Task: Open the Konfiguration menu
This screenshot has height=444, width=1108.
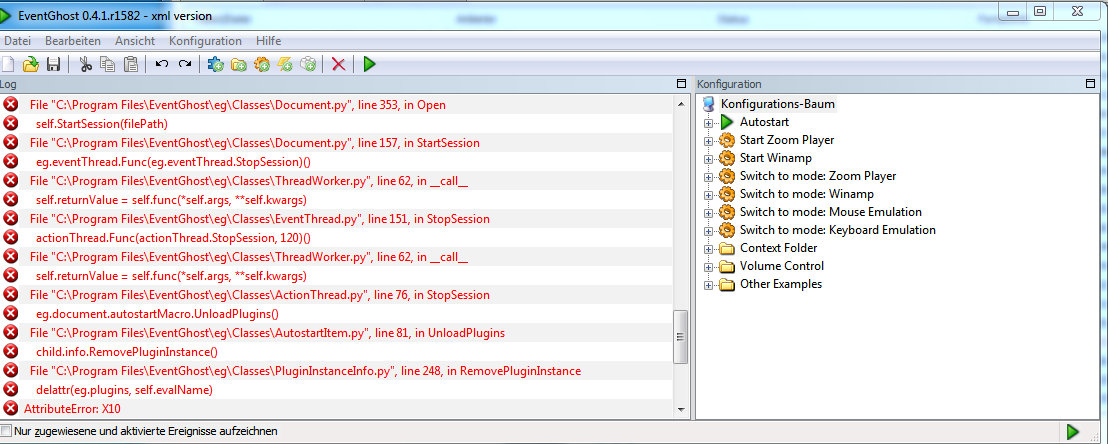Action: [x=206, y=41]
